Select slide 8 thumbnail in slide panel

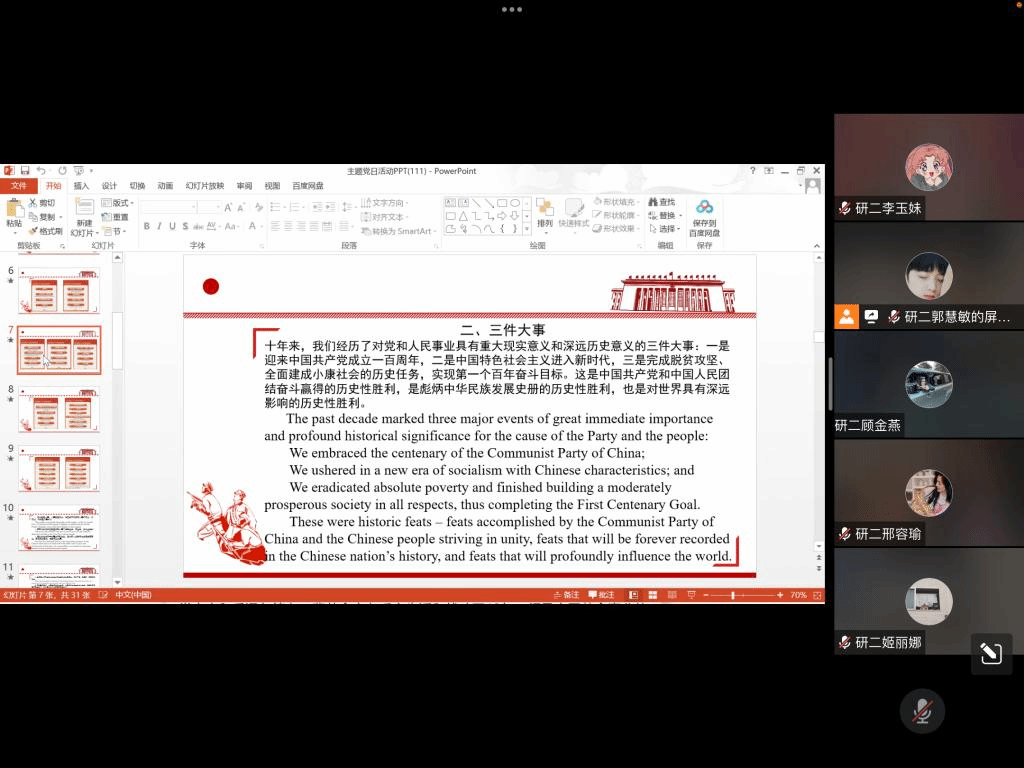(59, 410)
